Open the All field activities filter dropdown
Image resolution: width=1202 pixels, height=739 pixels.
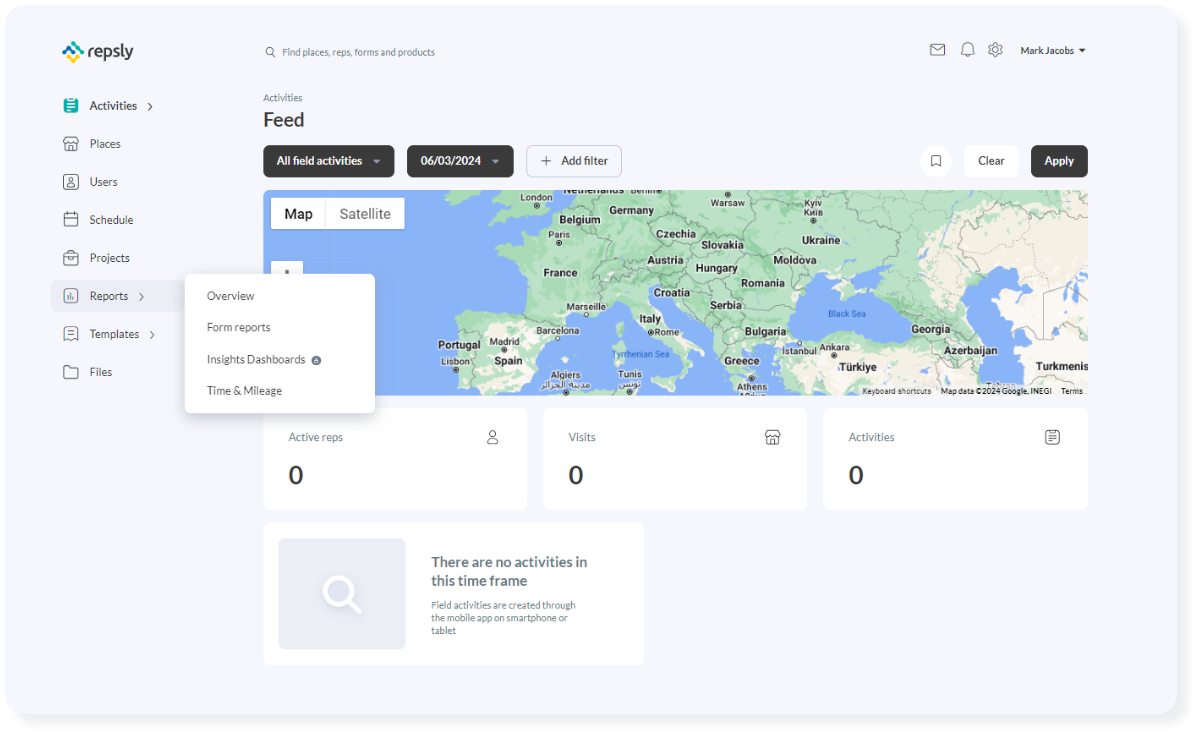click(328, 161)
